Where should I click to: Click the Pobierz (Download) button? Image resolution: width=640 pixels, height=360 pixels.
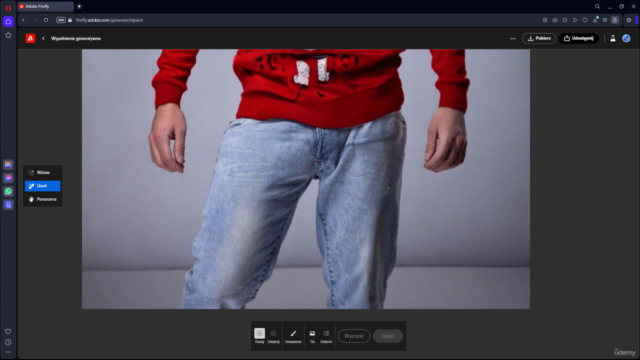[539, 38]
